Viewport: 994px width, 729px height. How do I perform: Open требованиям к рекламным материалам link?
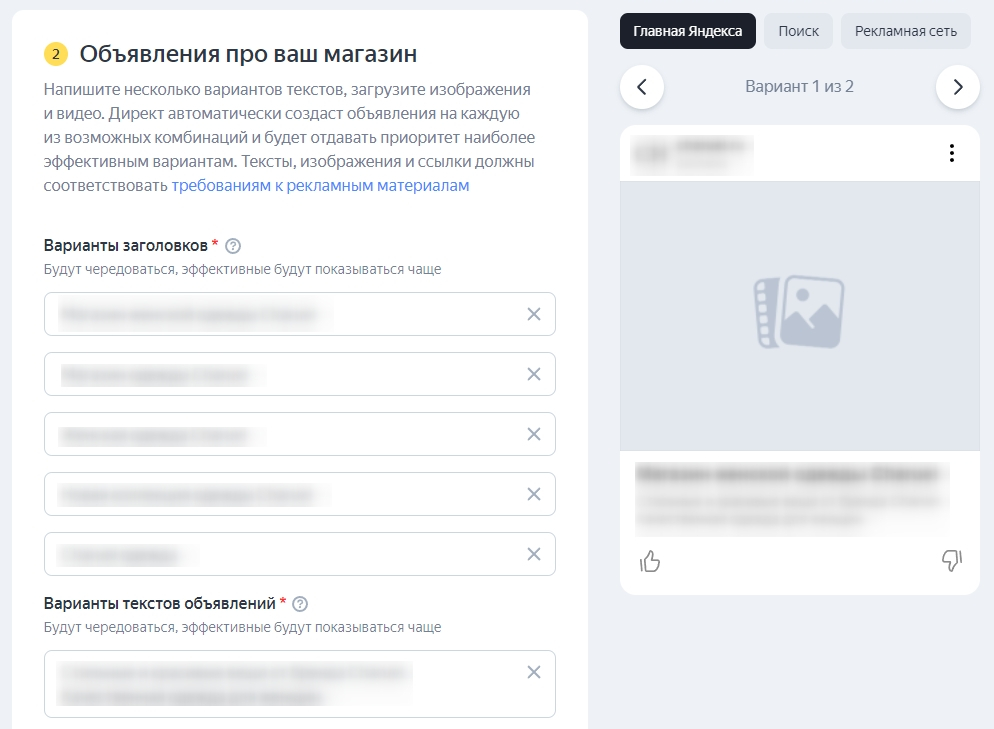tap(320, 186)
